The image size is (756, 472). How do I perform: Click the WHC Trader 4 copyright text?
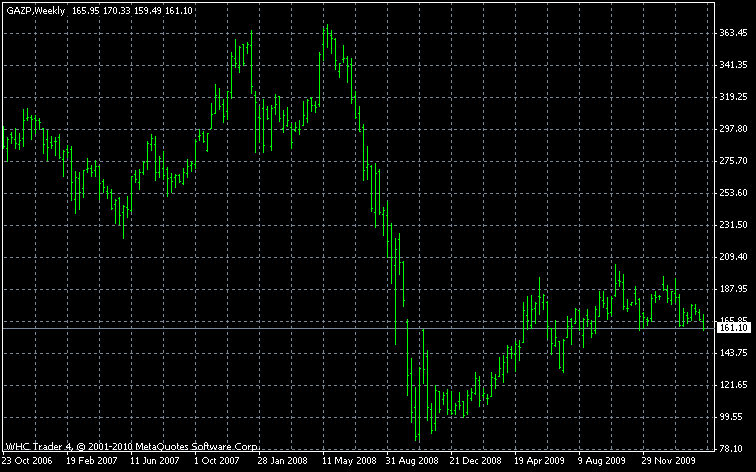[132, 446]
